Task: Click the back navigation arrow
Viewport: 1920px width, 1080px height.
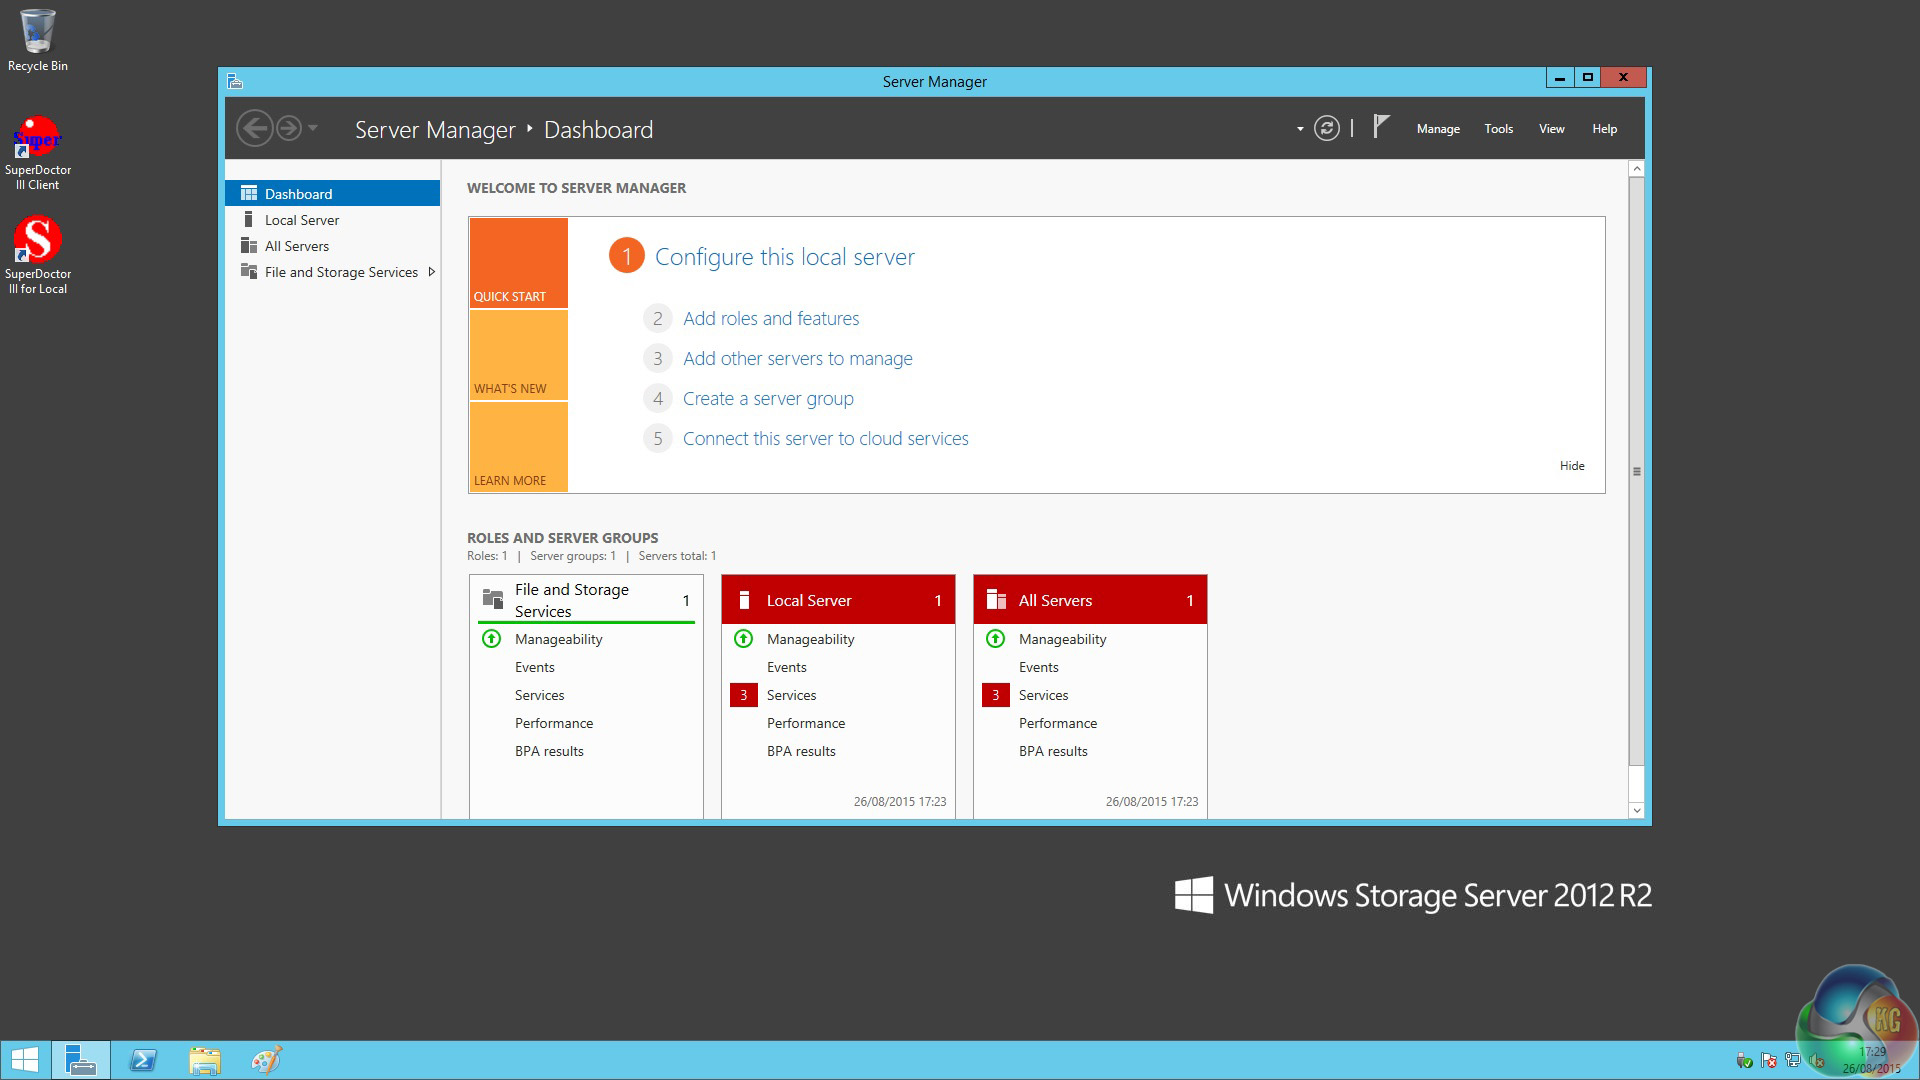Action: pos(254,128)
